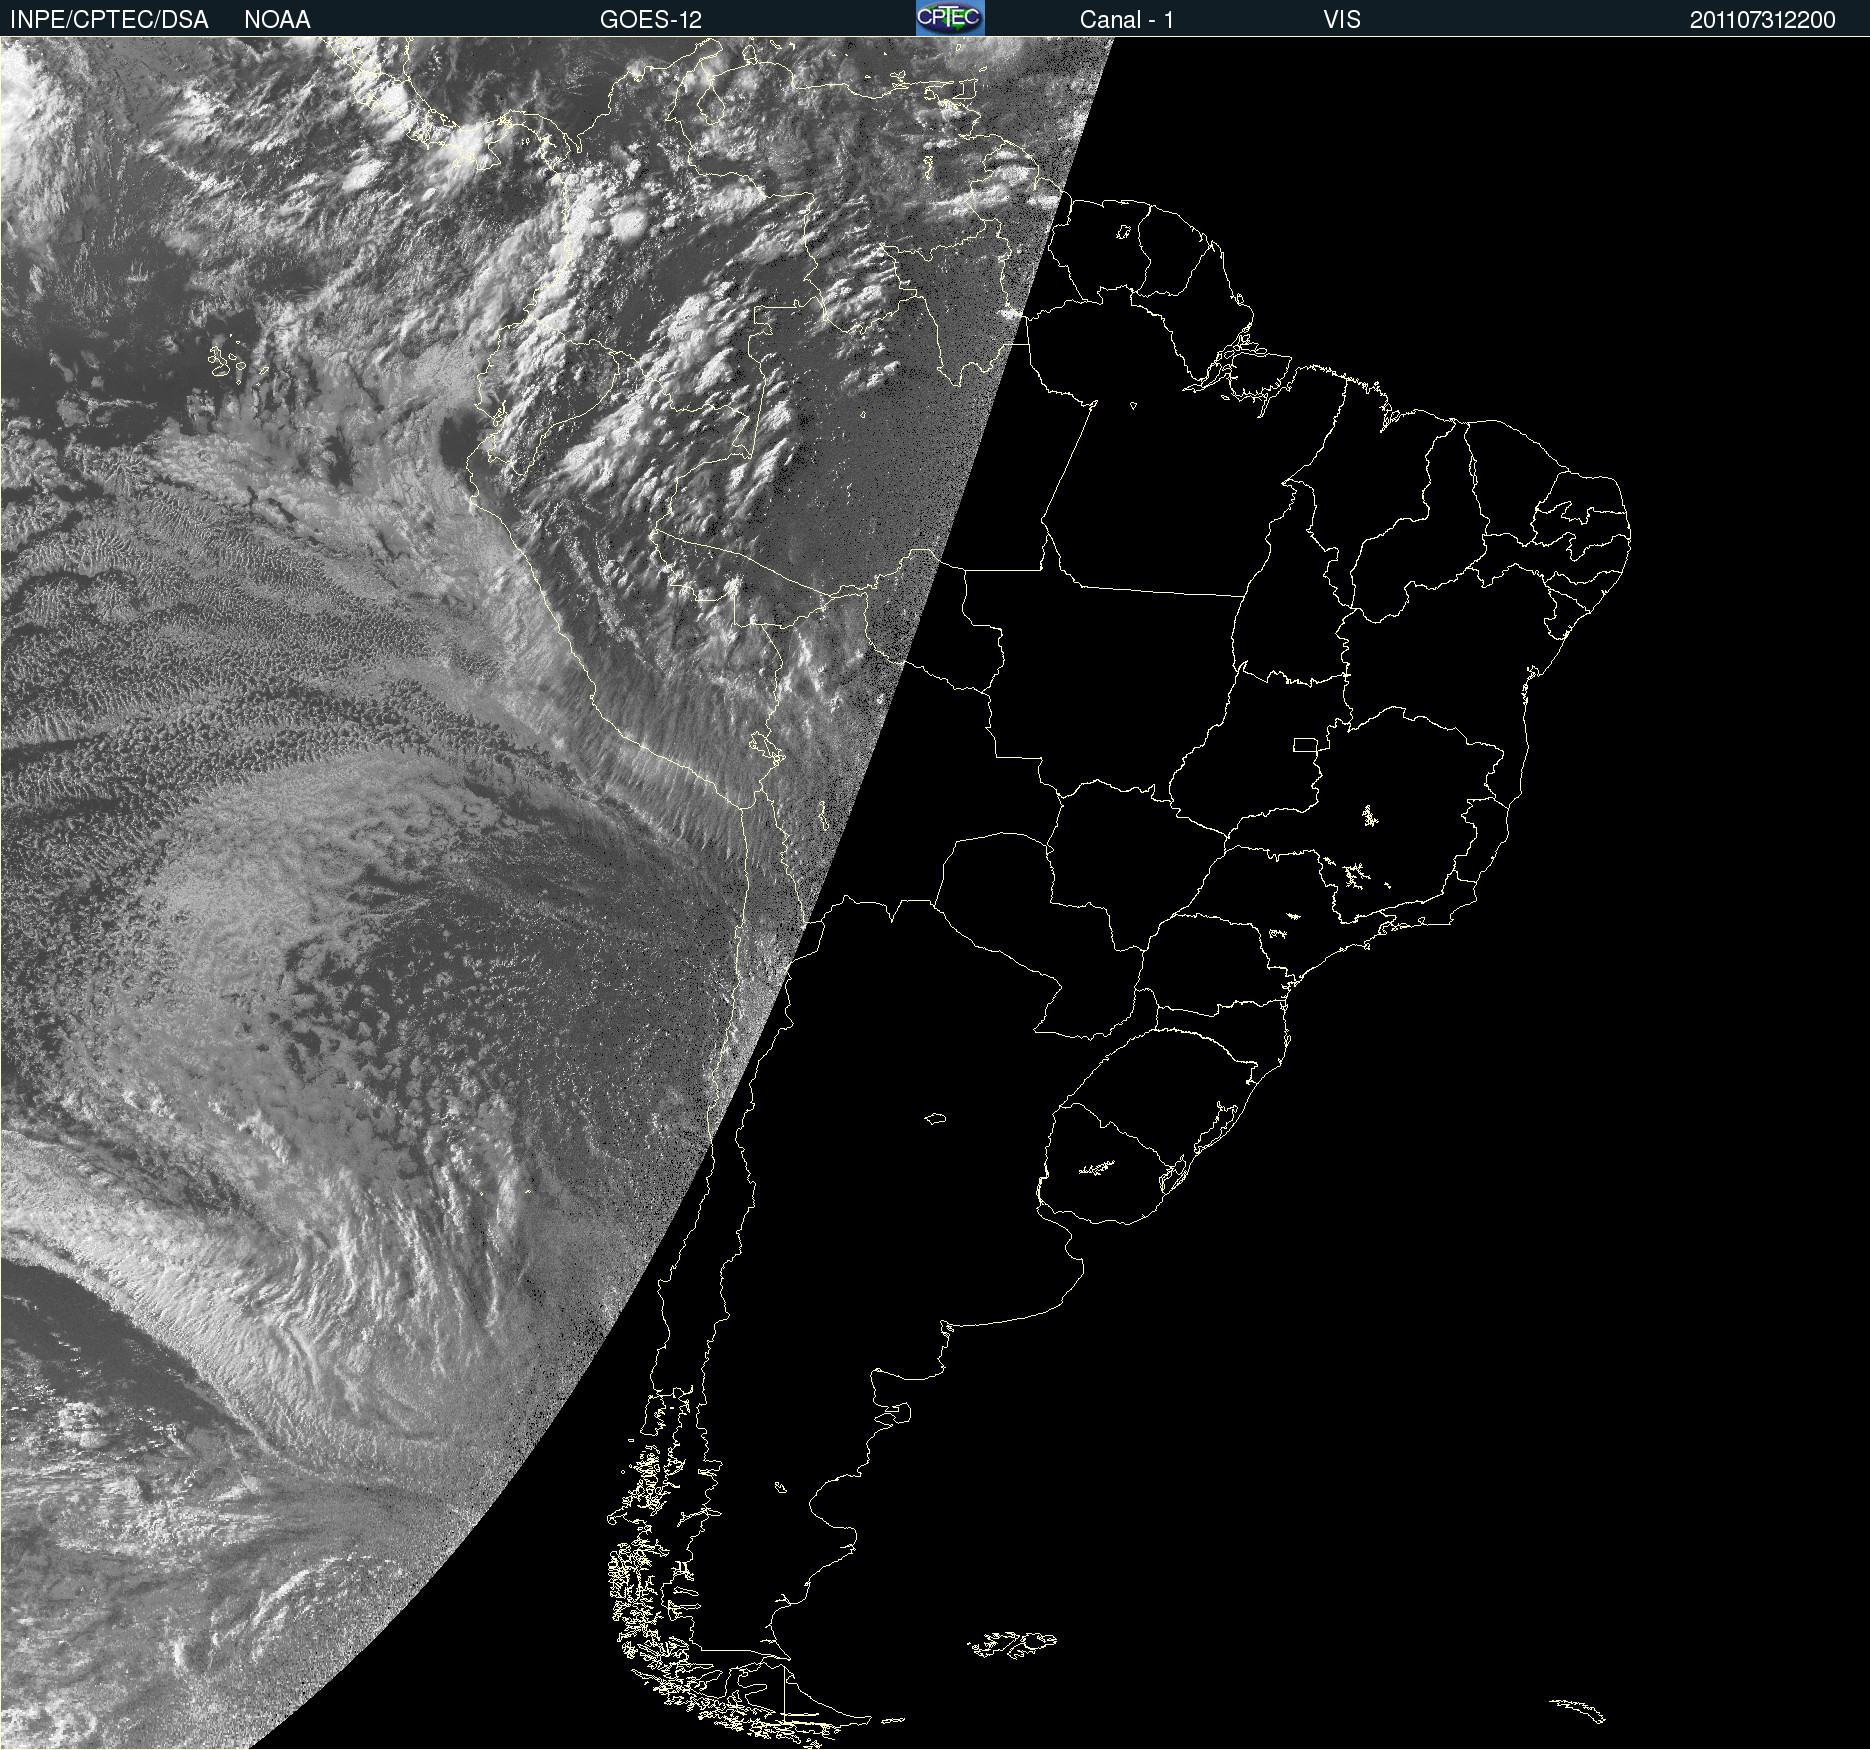
Task: Click the 'Canal - 1' channel label
Action: [1127, 20]
